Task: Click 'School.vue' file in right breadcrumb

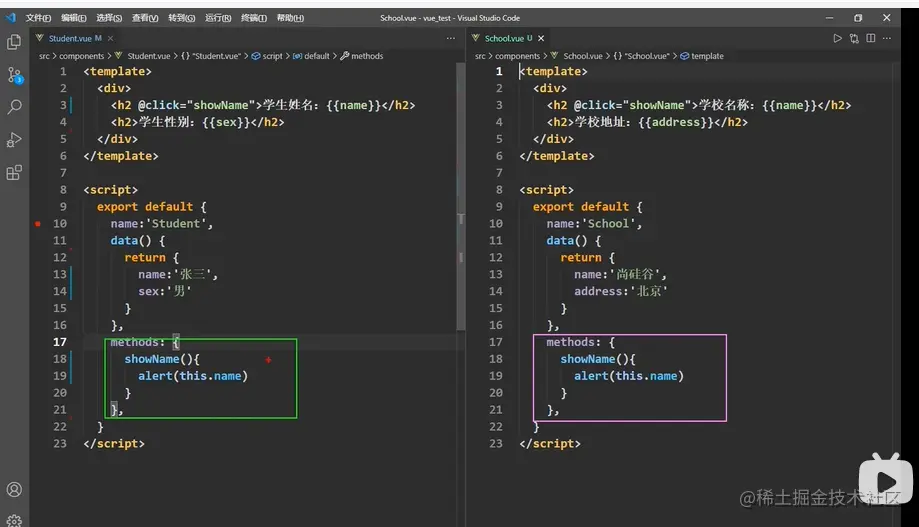Action: tap(583, 56)
